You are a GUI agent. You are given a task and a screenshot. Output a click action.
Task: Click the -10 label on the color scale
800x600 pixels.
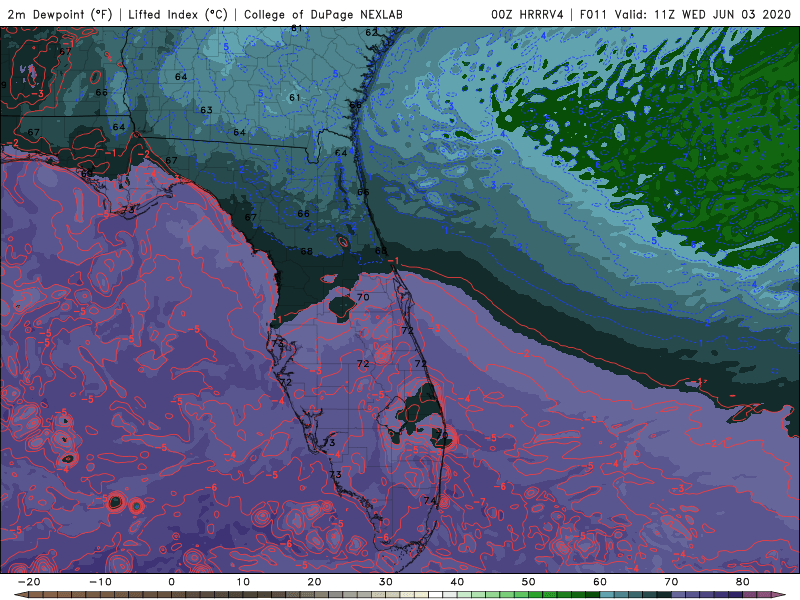click(100, 582)
